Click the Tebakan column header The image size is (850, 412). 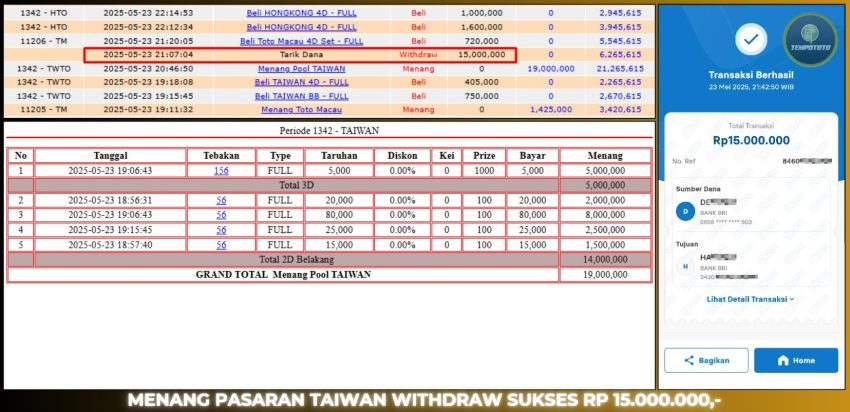click(221, 156)
